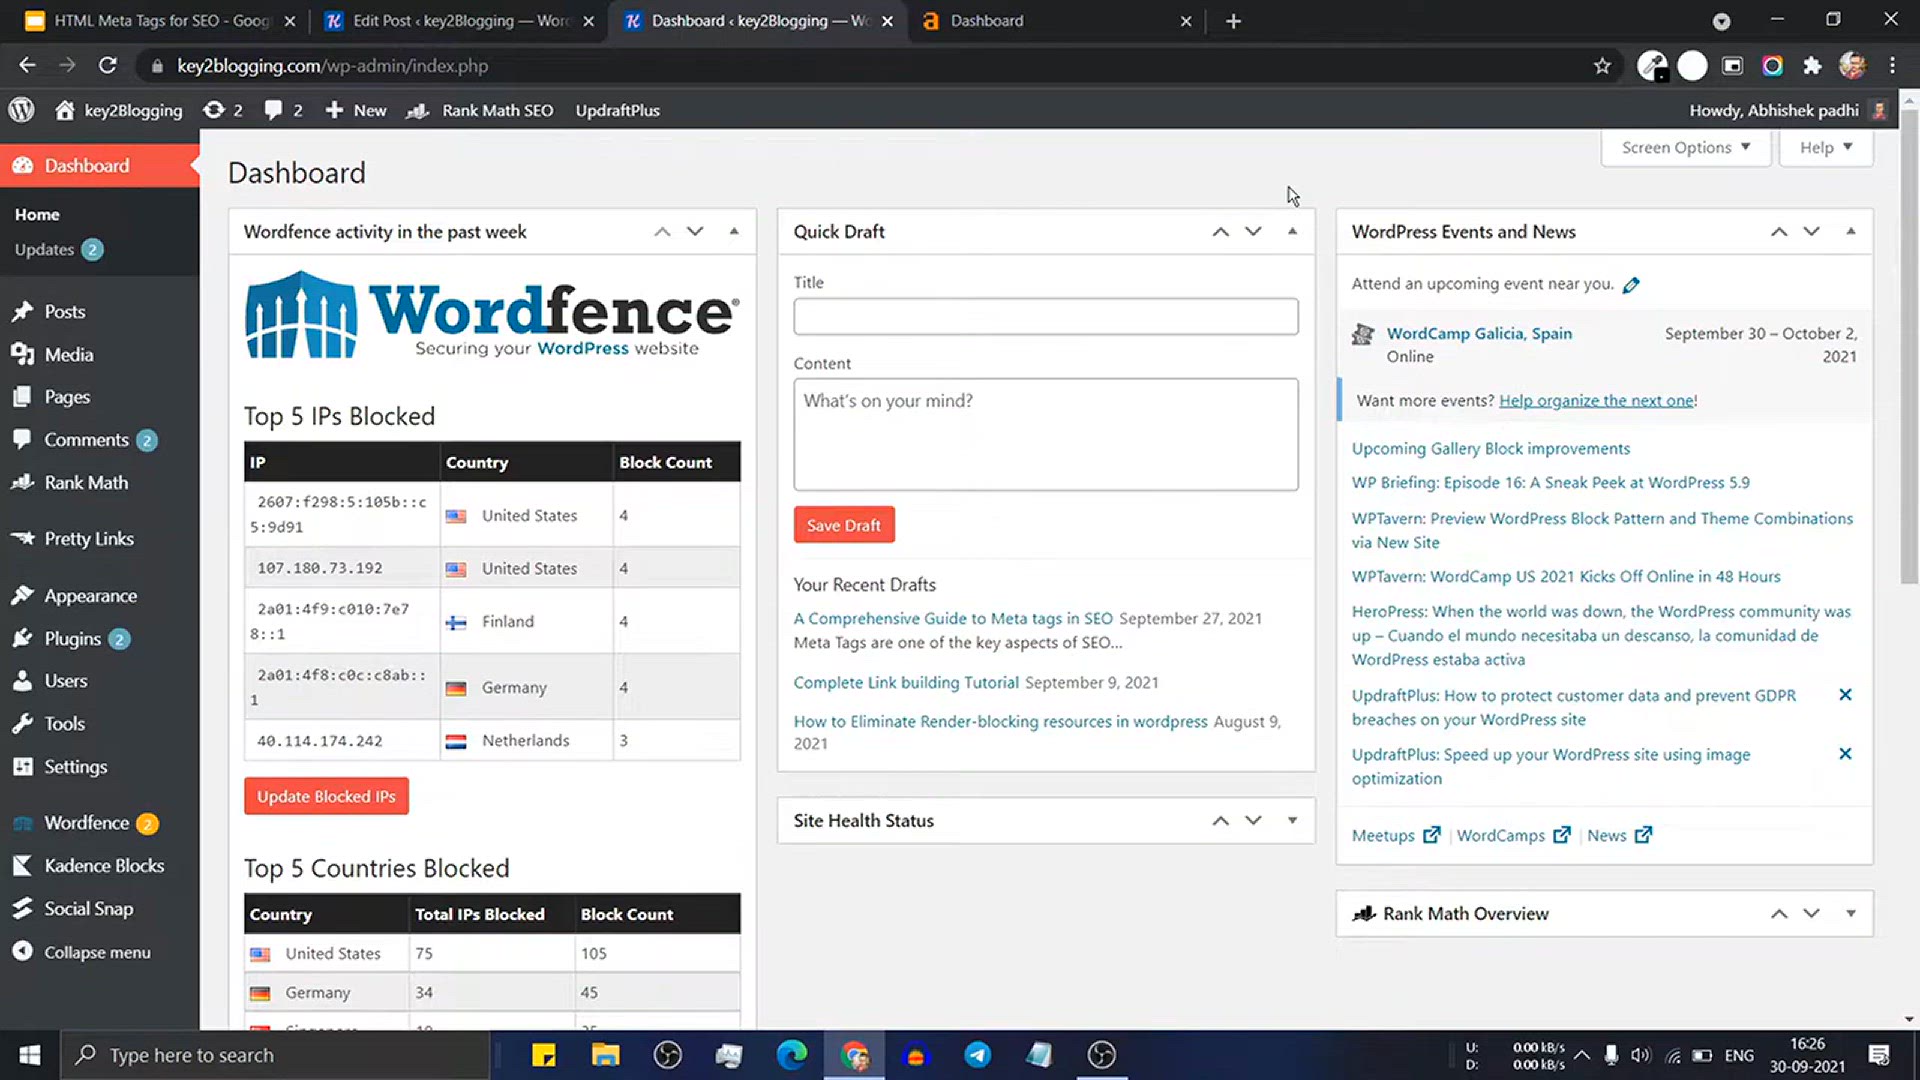Click the Save Draft button
Viewport: 1920px width, 1080px height.
point(844,525)
